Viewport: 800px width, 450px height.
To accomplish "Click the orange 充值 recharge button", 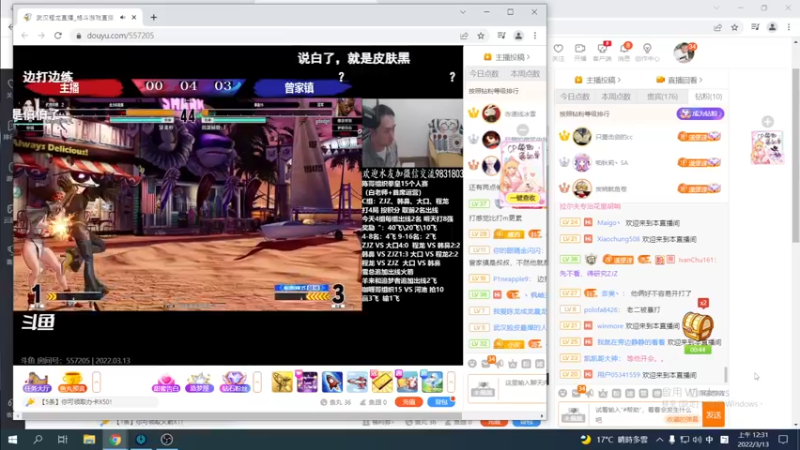I will 409,402.
